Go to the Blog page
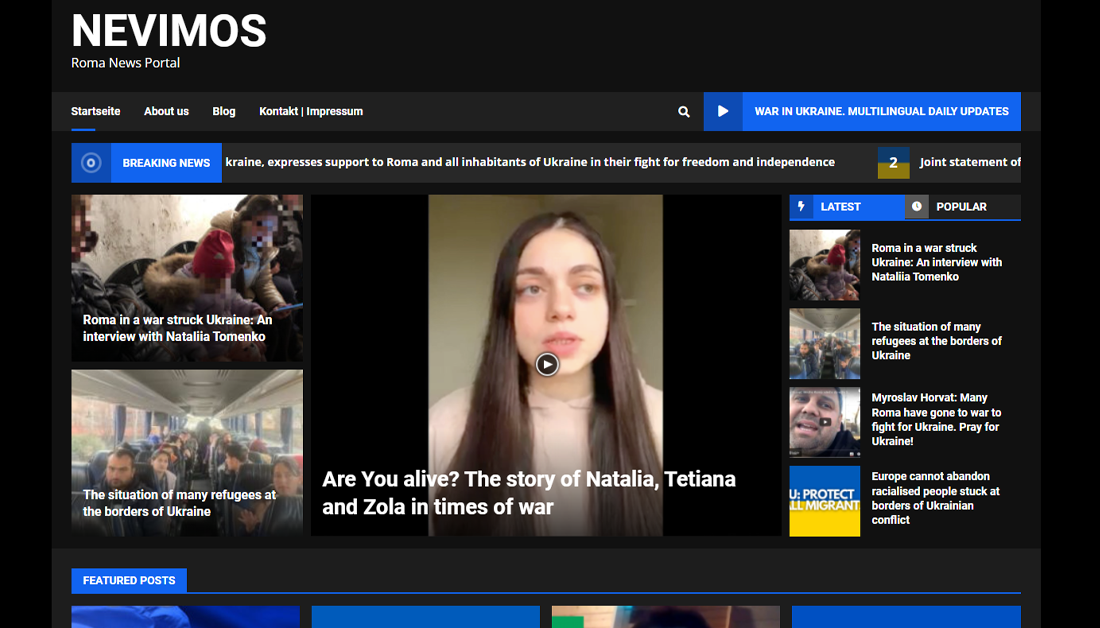 (x=224, y=112)
